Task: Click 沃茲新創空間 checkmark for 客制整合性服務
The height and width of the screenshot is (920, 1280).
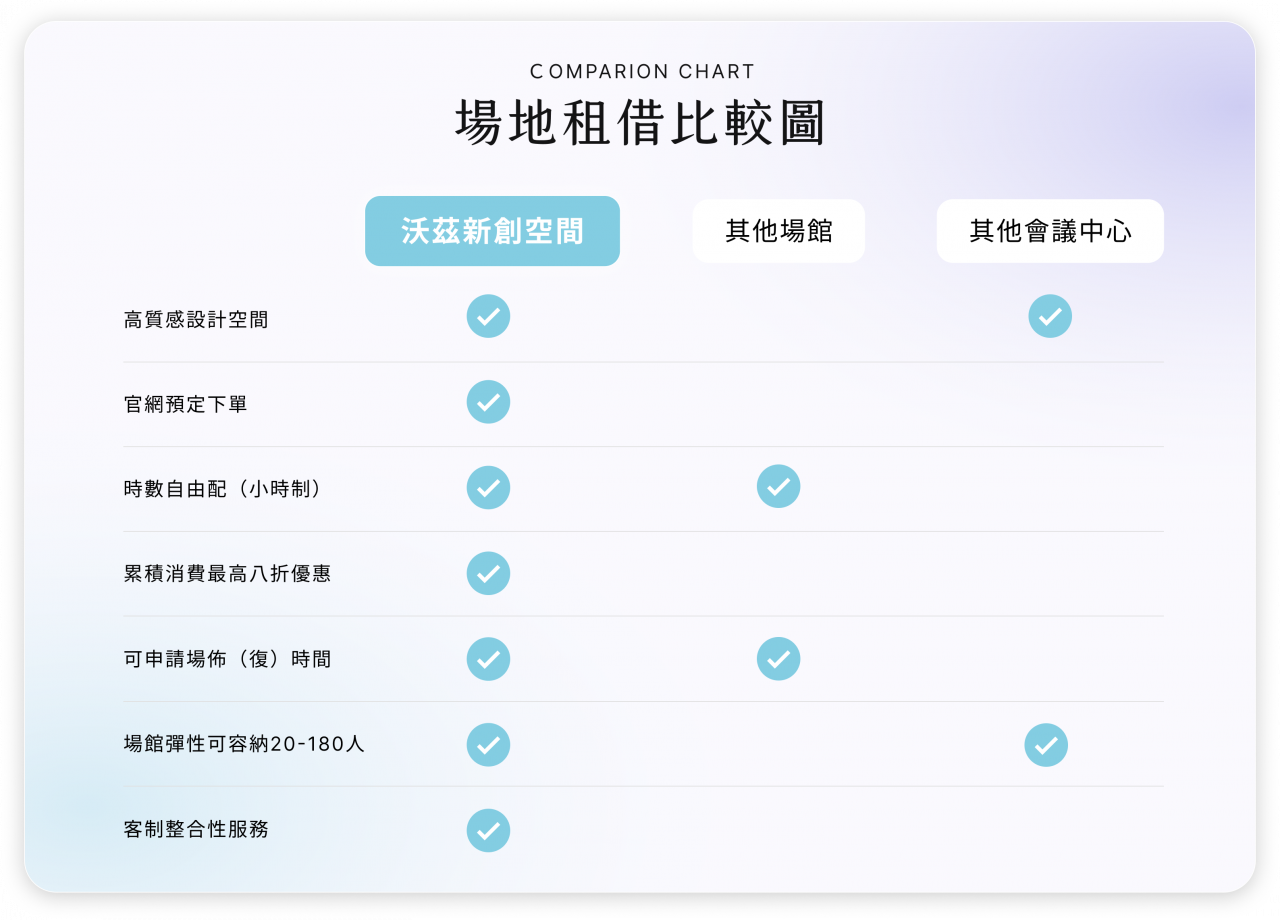Action: pos(488,830)
